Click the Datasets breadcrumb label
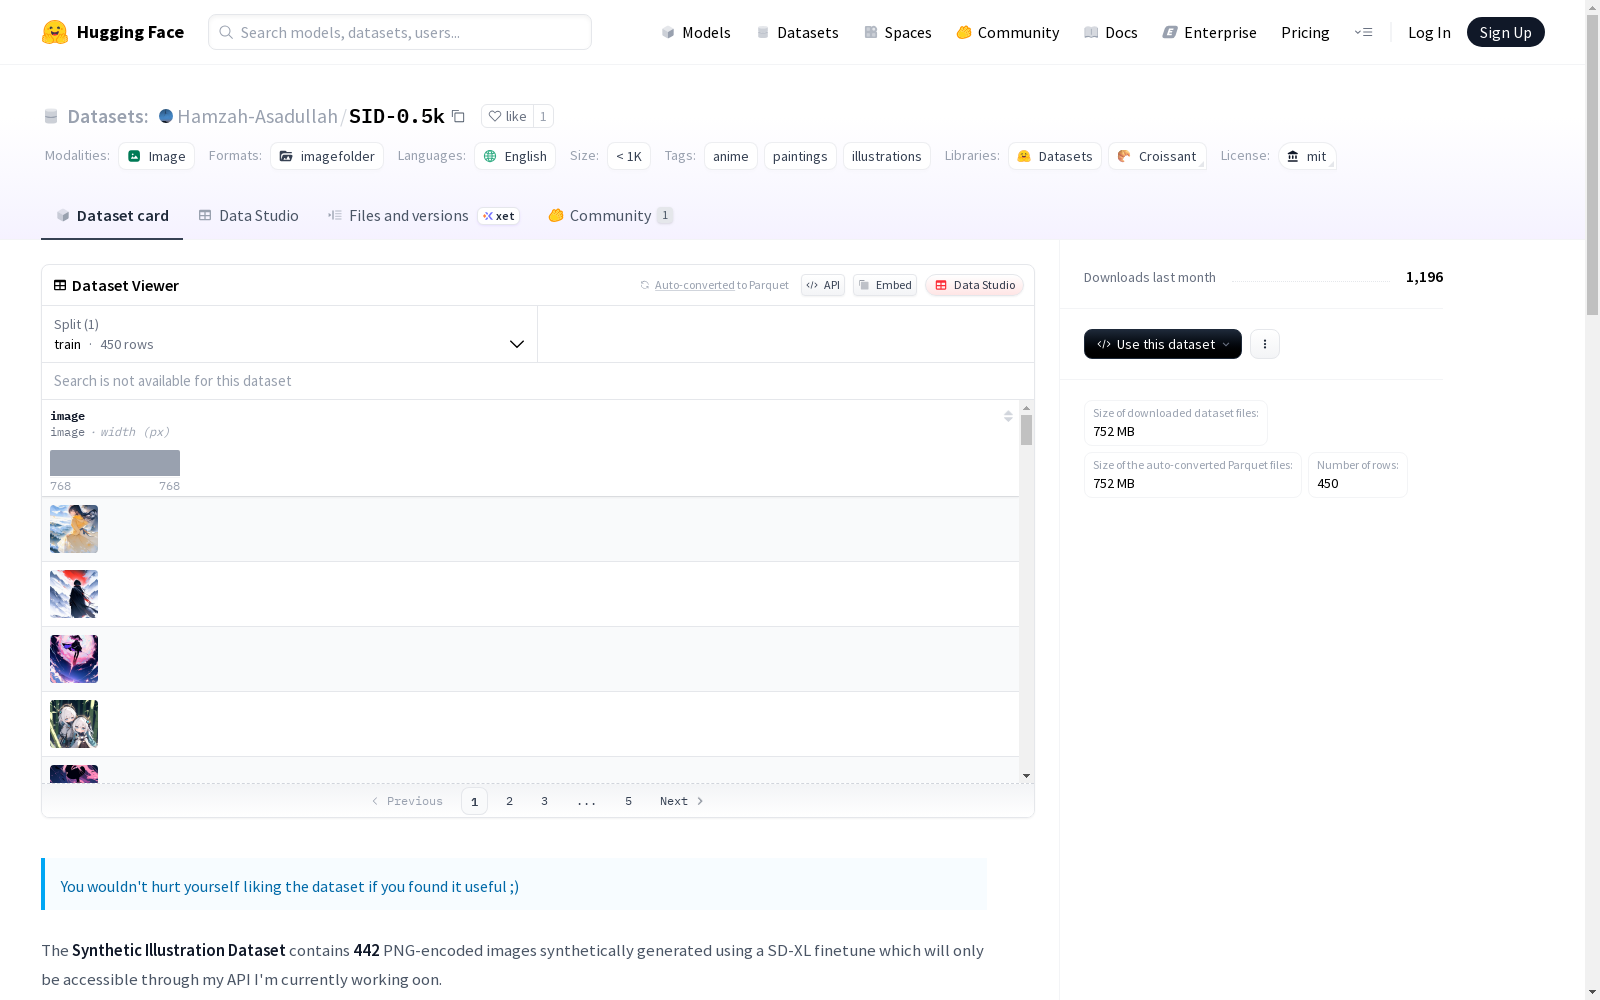 (x=108, y=116)
